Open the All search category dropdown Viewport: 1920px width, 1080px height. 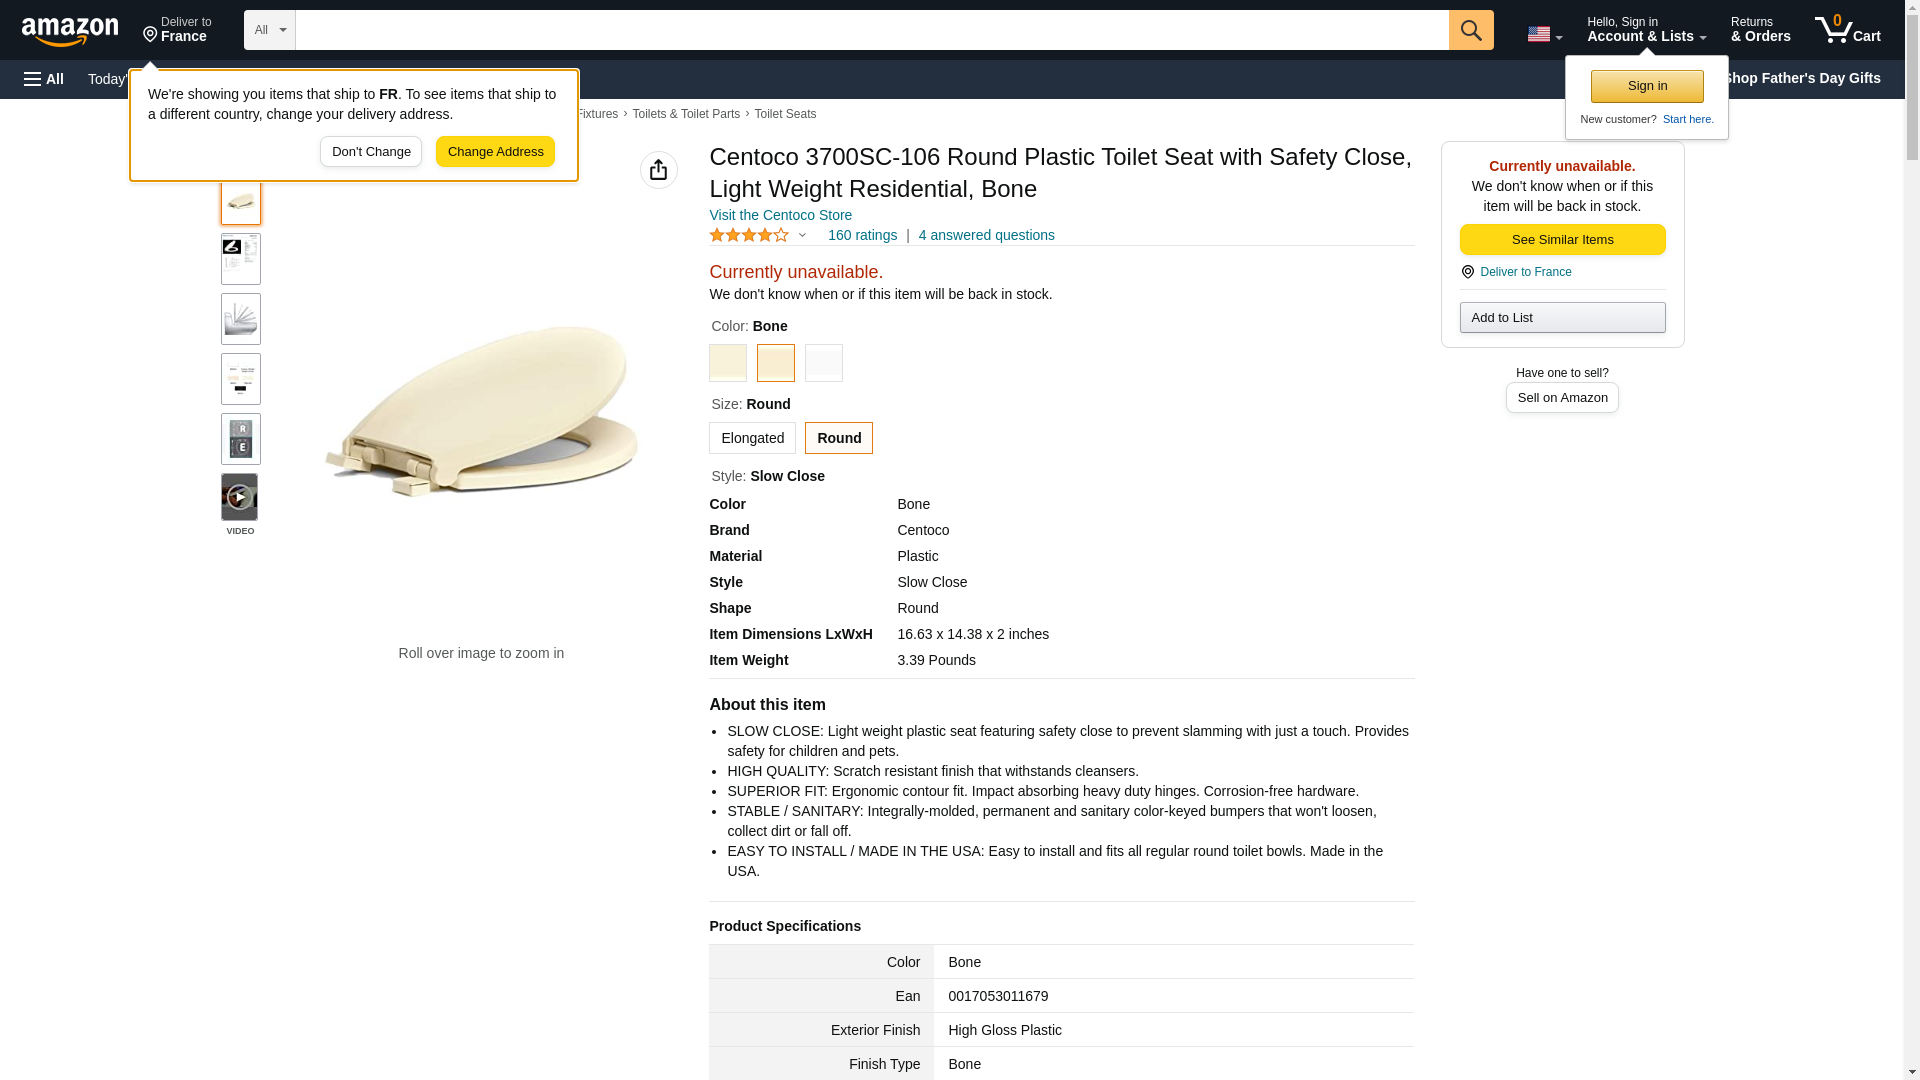point(269,30)
